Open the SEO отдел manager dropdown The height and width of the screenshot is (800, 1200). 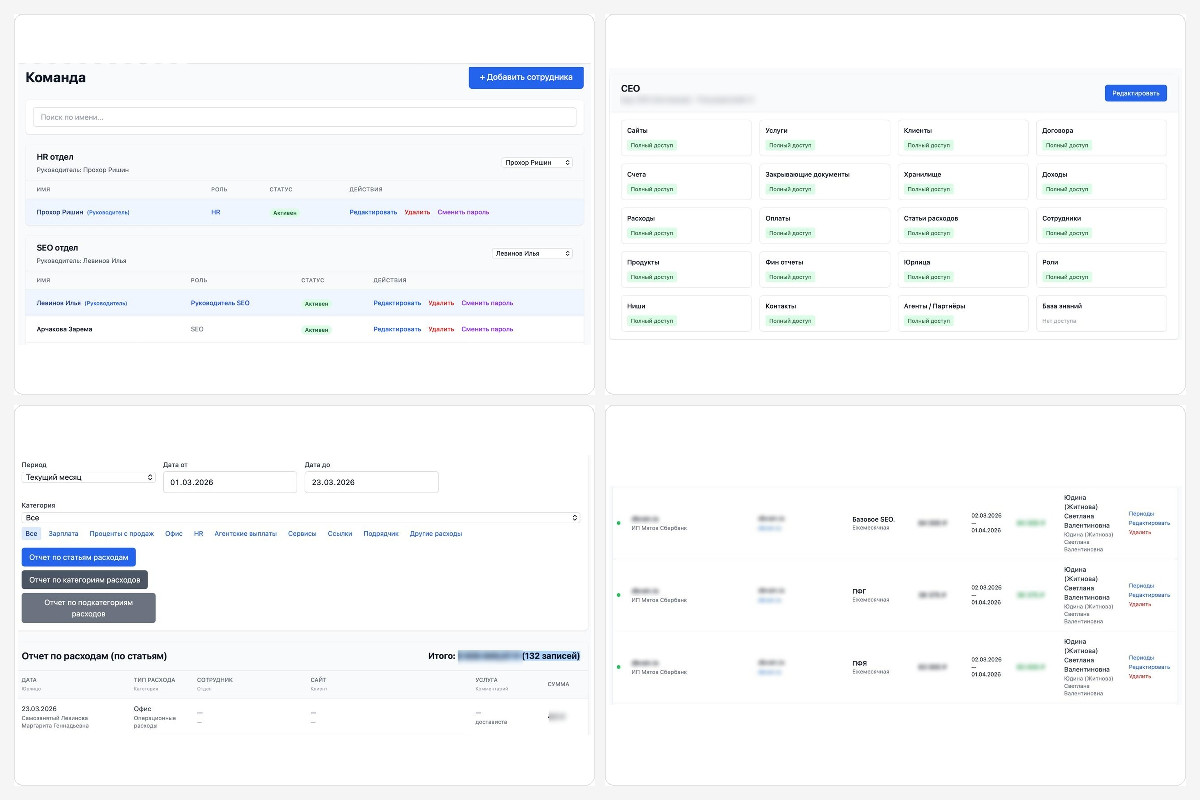(x=532, y=253)
